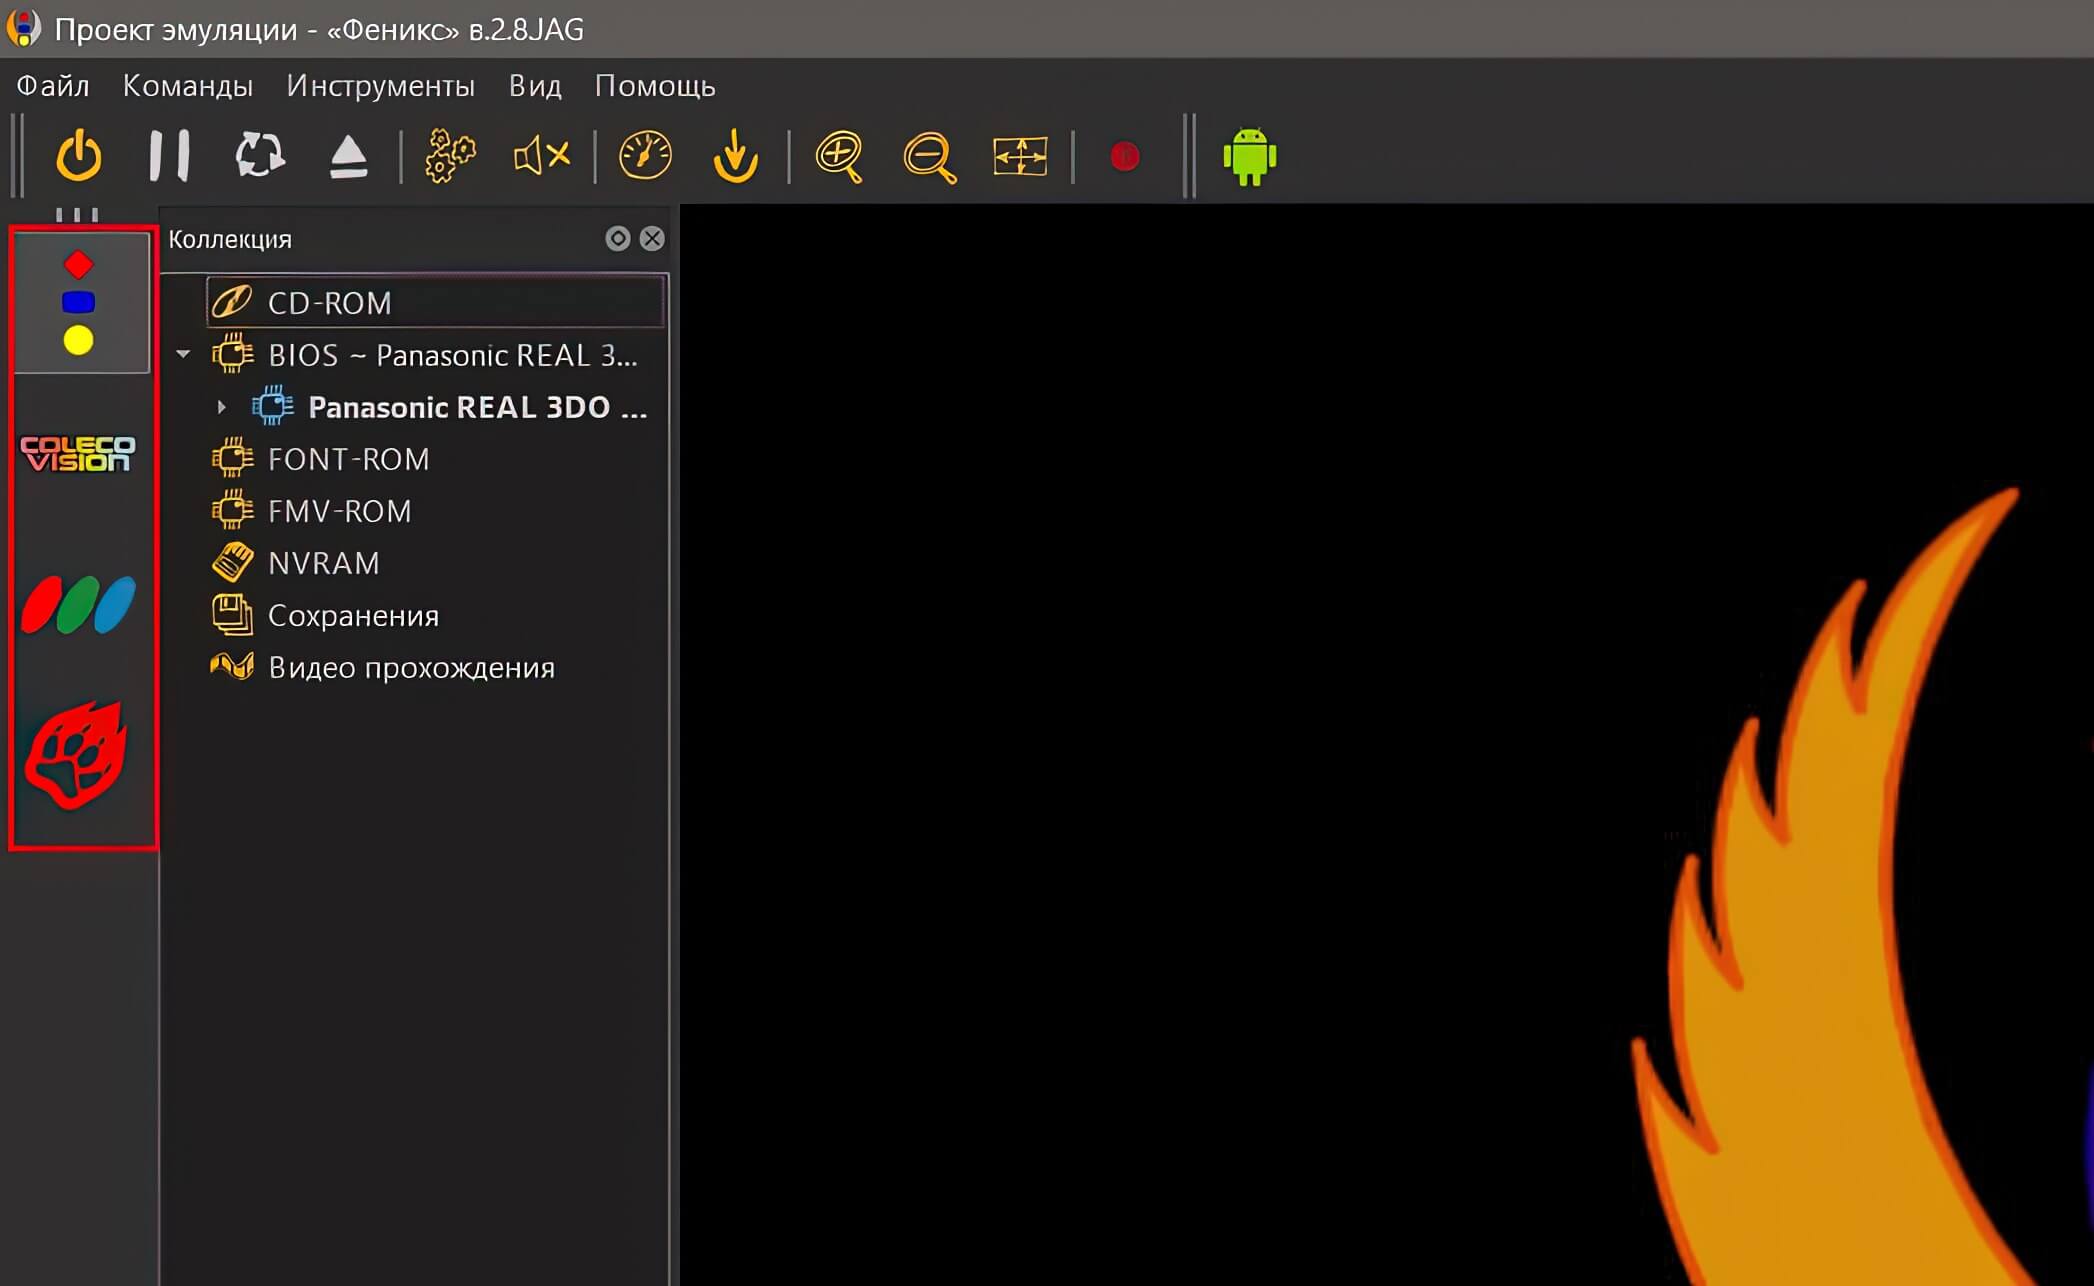Click the speedometer gauge icon
Screen dimensions: 2094x1286
645,156
